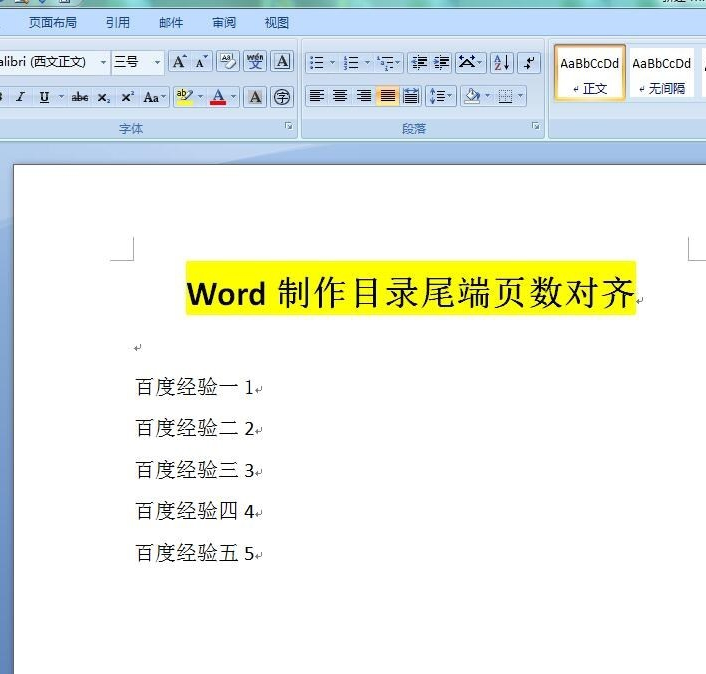The width and height of the screenshot is (706, 674).
Task: Switch to the 审阅 tab
Action: coord(224,23)
